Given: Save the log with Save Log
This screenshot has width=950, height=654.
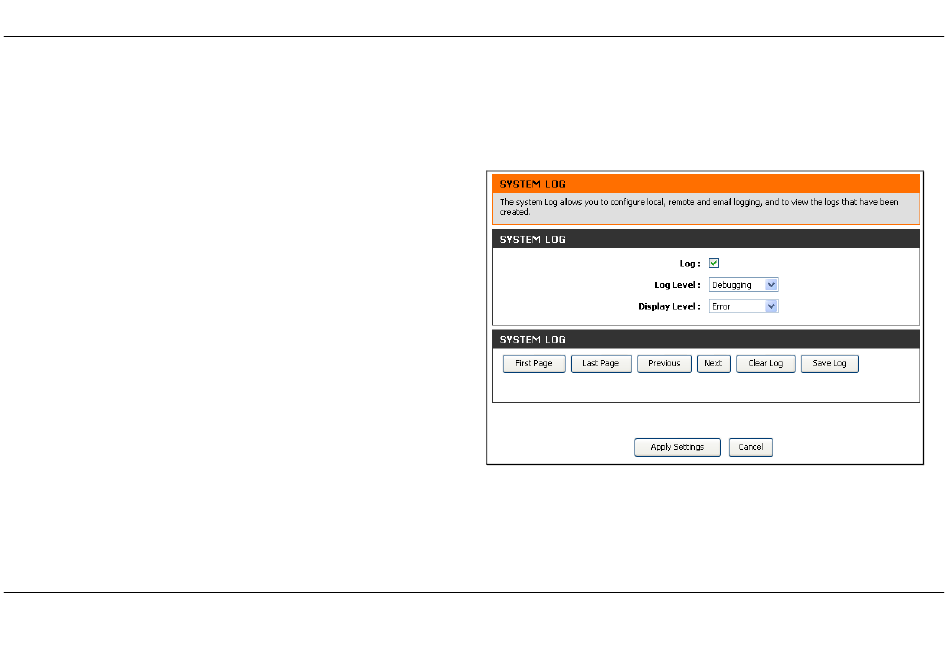Looking at the screenshot, I should [829, 364].
